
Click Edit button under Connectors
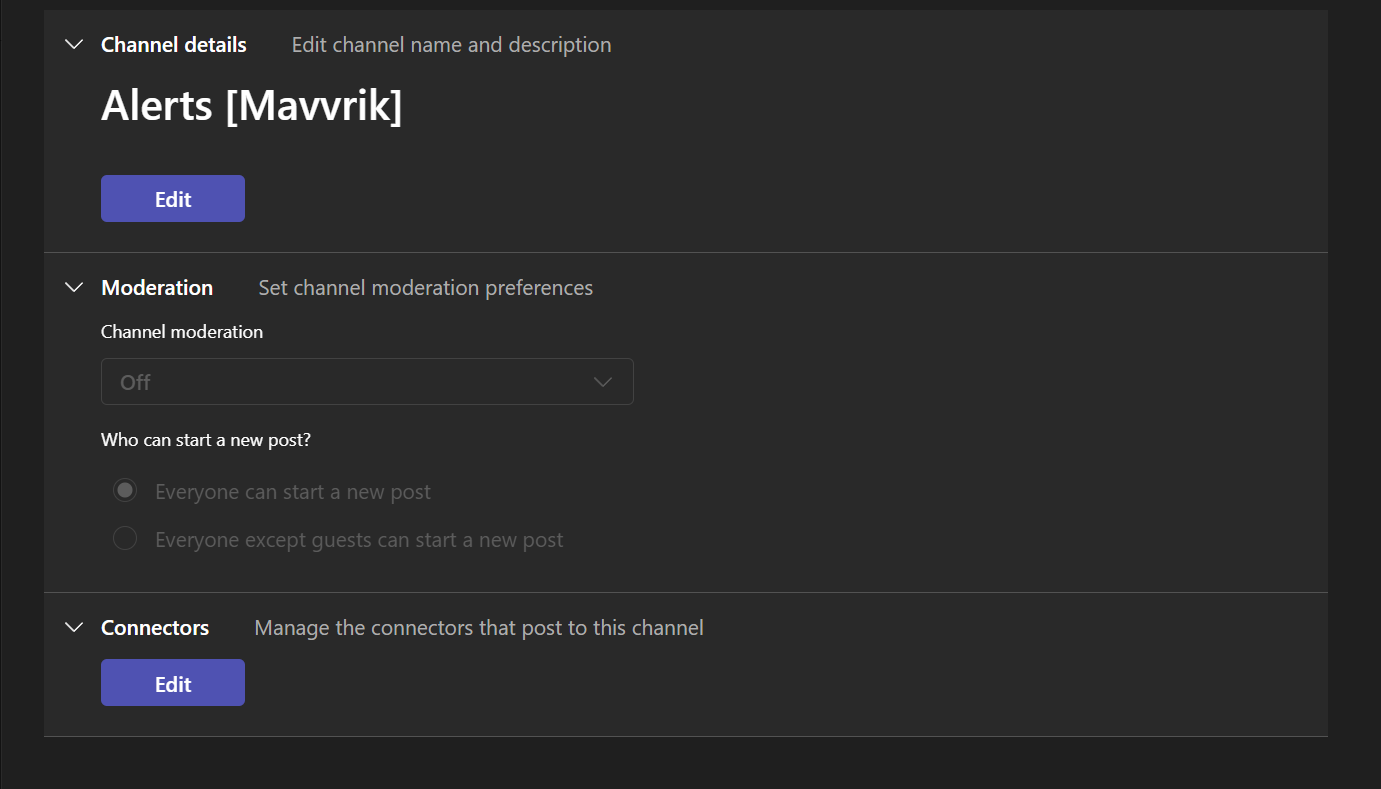173,683
